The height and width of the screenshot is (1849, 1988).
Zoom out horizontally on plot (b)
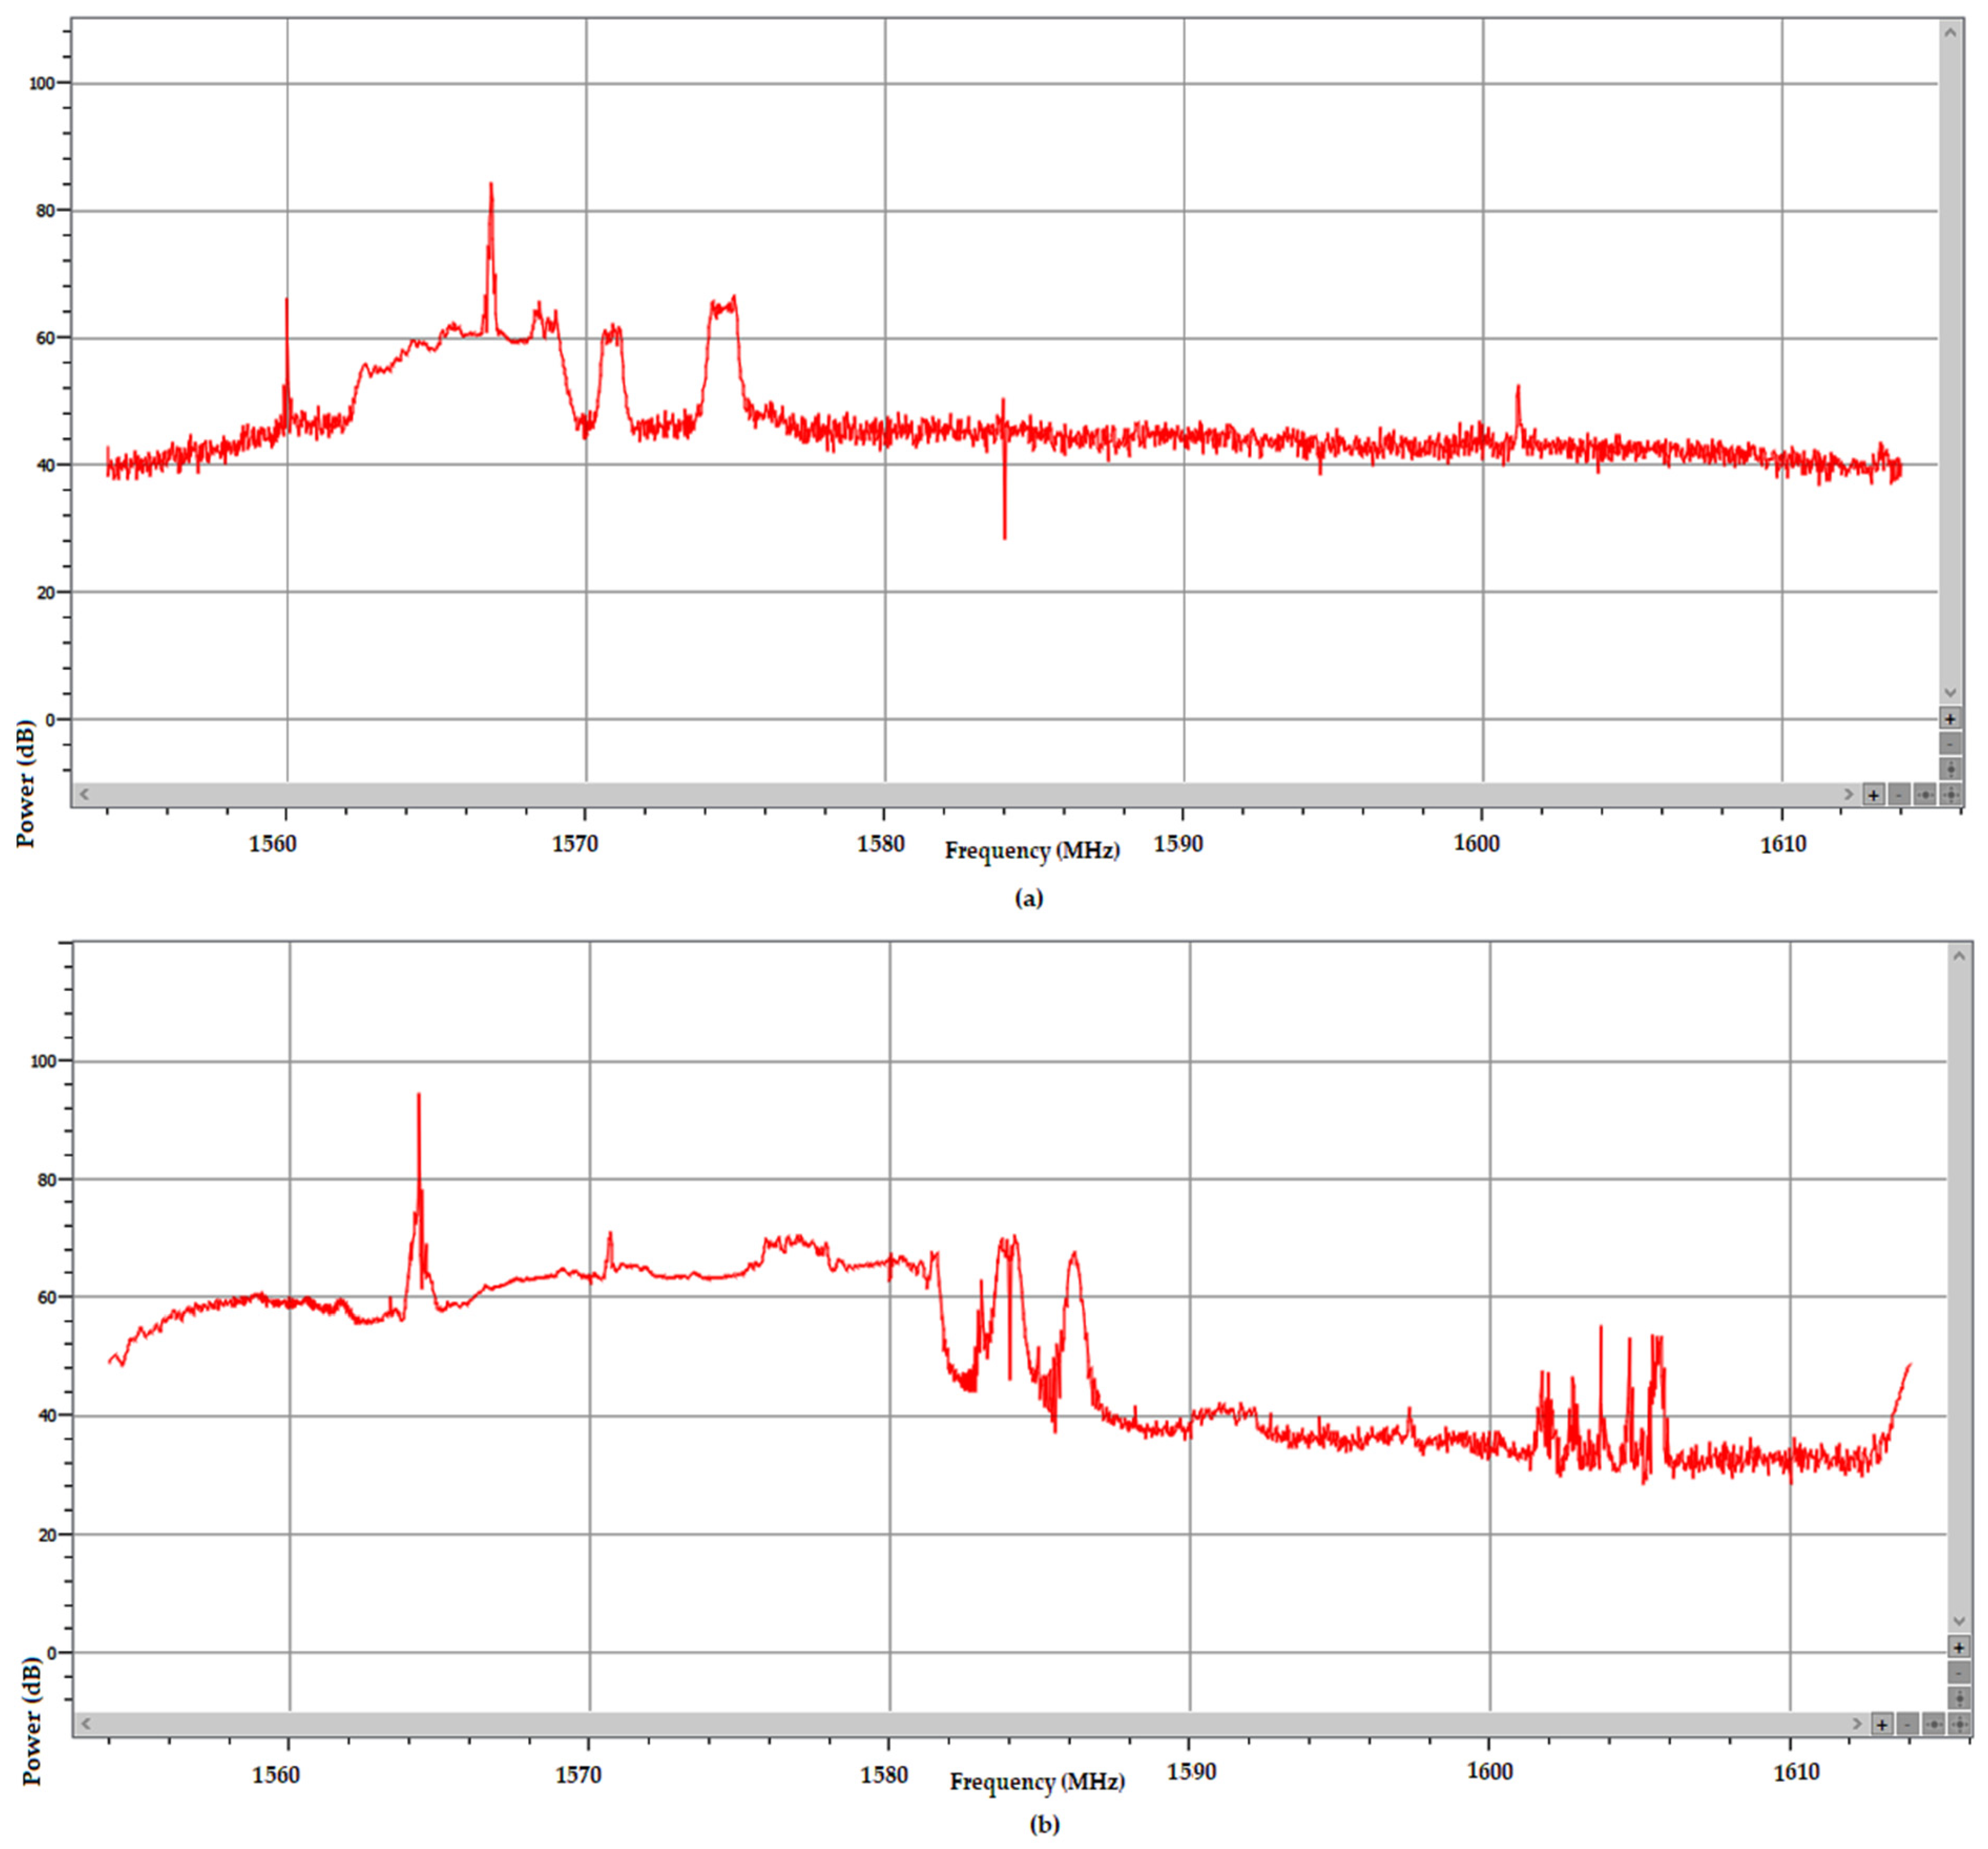(1907, 1724)
